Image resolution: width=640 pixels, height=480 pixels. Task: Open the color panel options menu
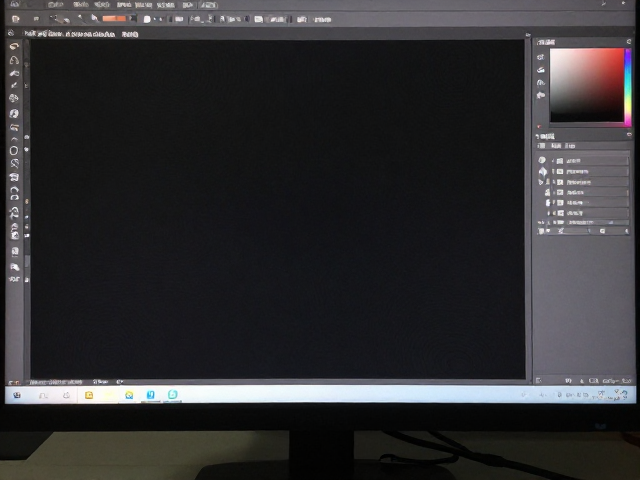point(629,42)
